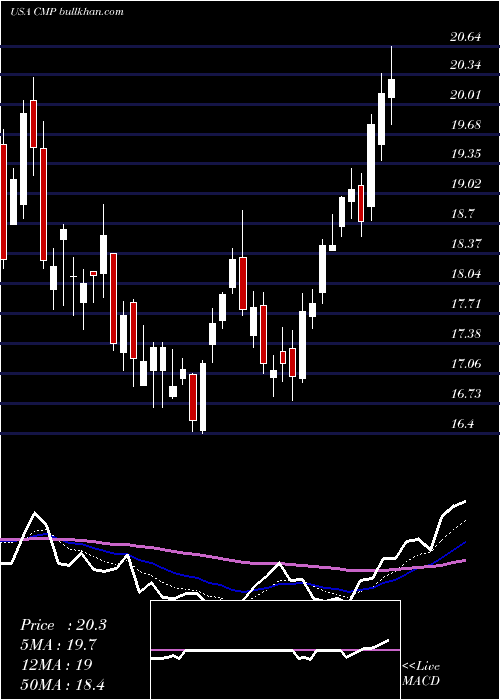The height and width of the screenshot is (700, 500).
Task: Click the 12MA : 19 readout
Action: pos(56,664)
